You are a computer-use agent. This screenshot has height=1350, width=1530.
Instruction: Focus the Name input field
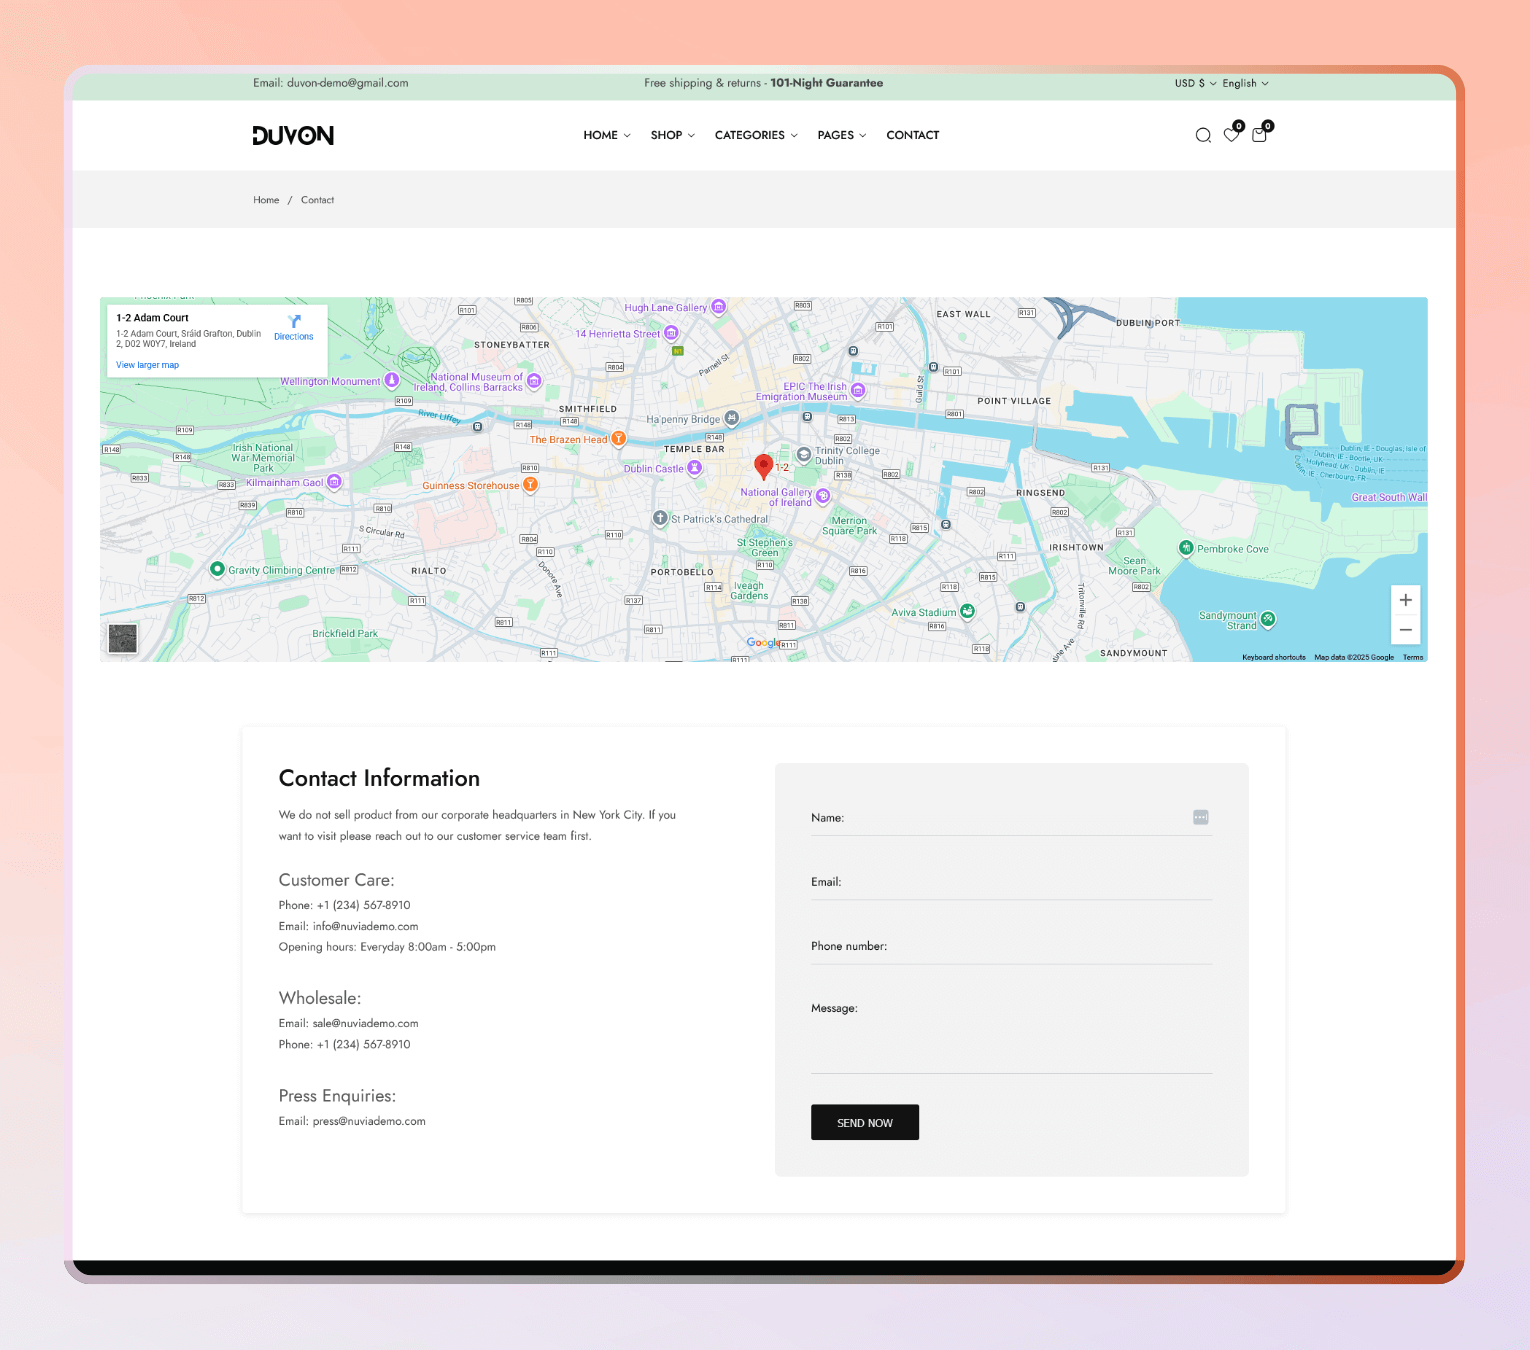[x=1011, y=818]
